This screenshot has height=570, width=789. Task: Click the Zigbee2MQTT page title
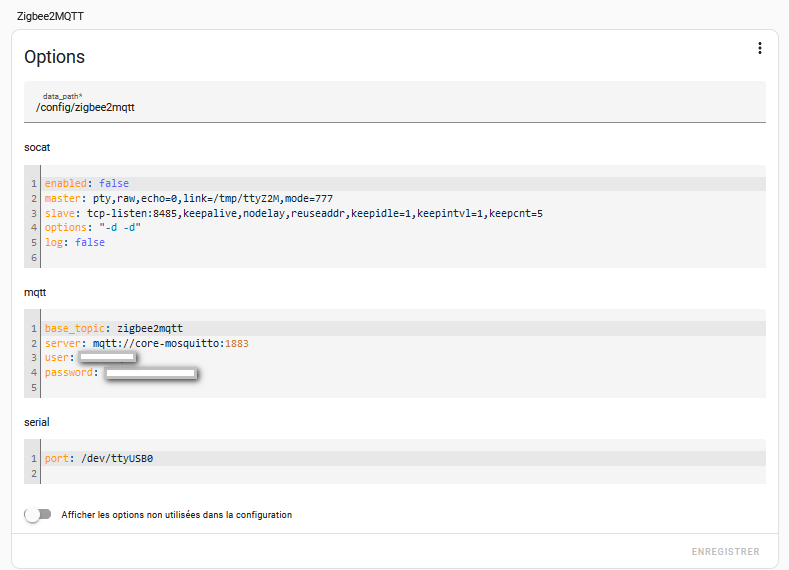50,16
